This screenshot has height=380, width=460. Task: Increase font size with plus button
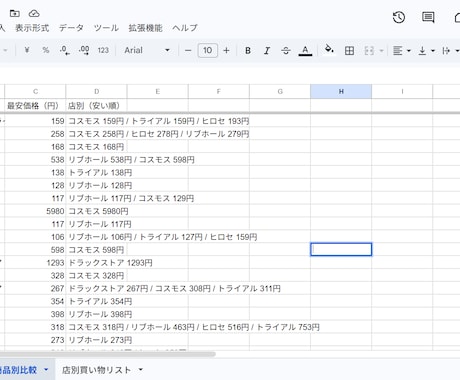[x=226, y=51]
